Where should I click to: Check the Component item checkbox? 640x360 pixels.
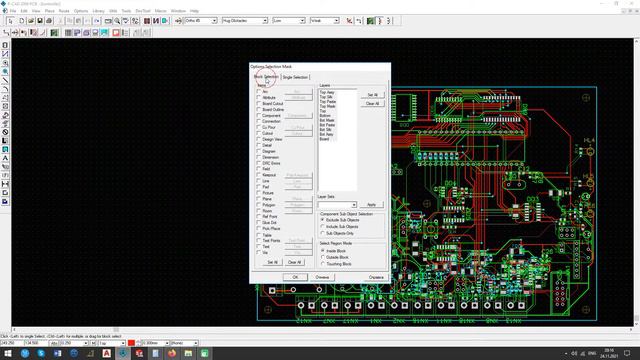(258, 116)
